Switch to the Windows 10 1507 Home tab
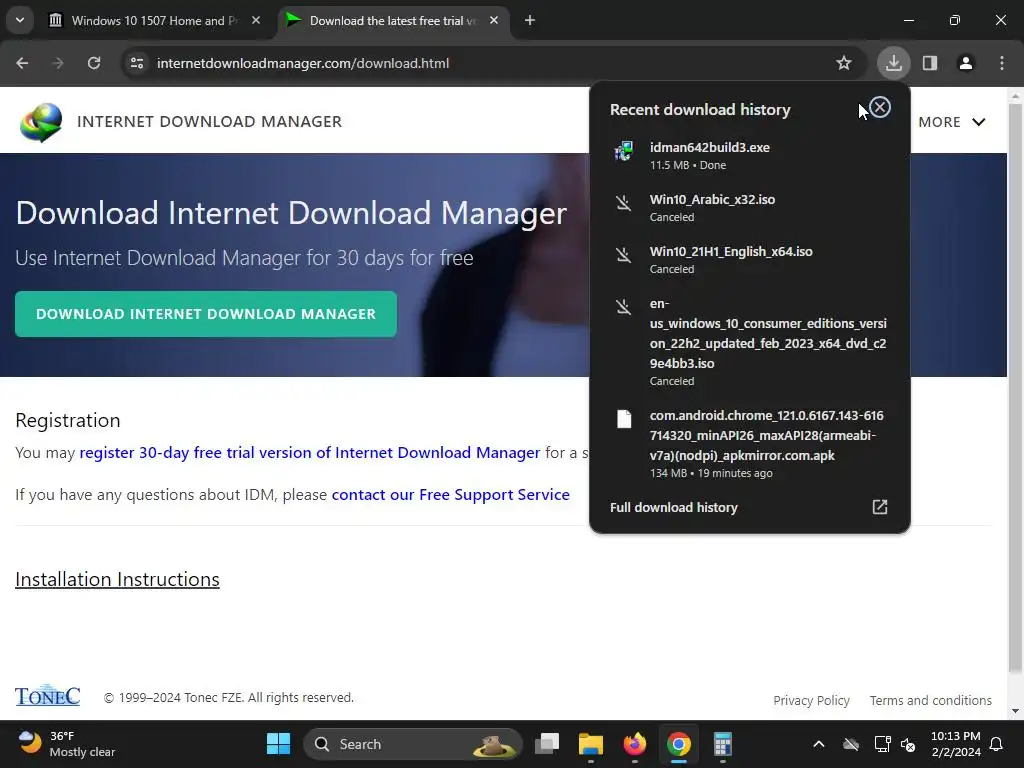Screen dimensions: 1024x768 (x=155, y=21)
